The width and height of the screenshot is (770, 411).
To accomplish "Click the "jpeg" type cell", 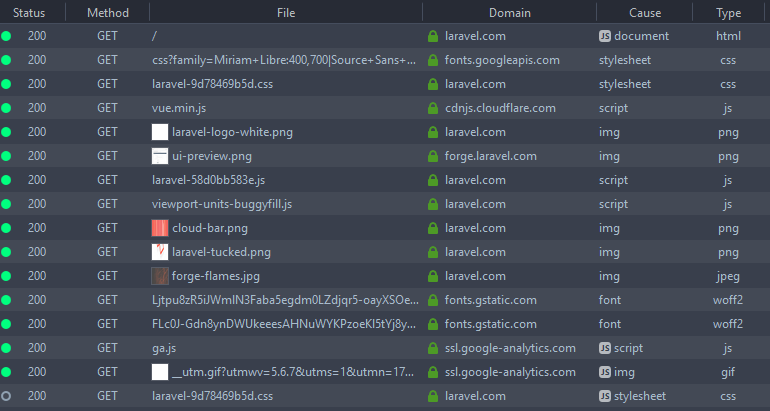I will click(x=728, y=276).
